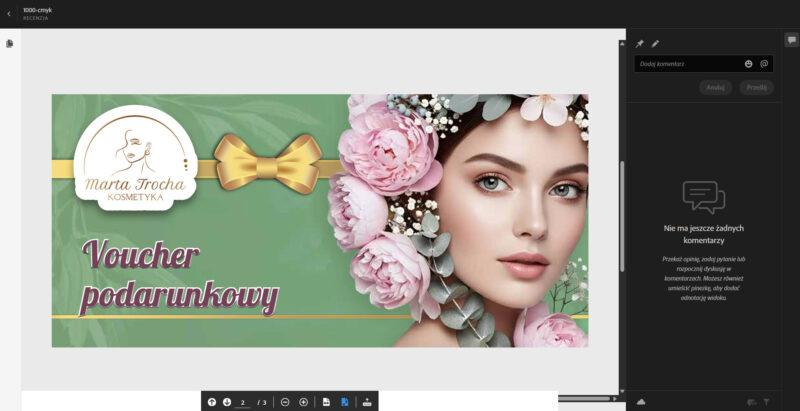The height and width of the screenshot is (411, 800).
Task: Zoom in with the plus button
Action: point(304,402)
